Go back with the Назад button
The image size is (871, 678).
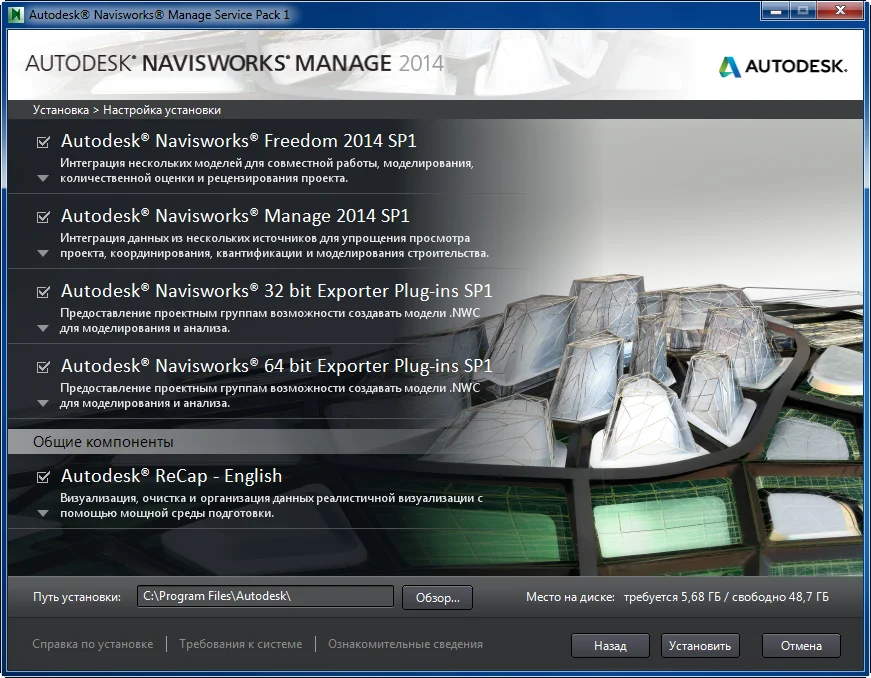coord(610,646)
